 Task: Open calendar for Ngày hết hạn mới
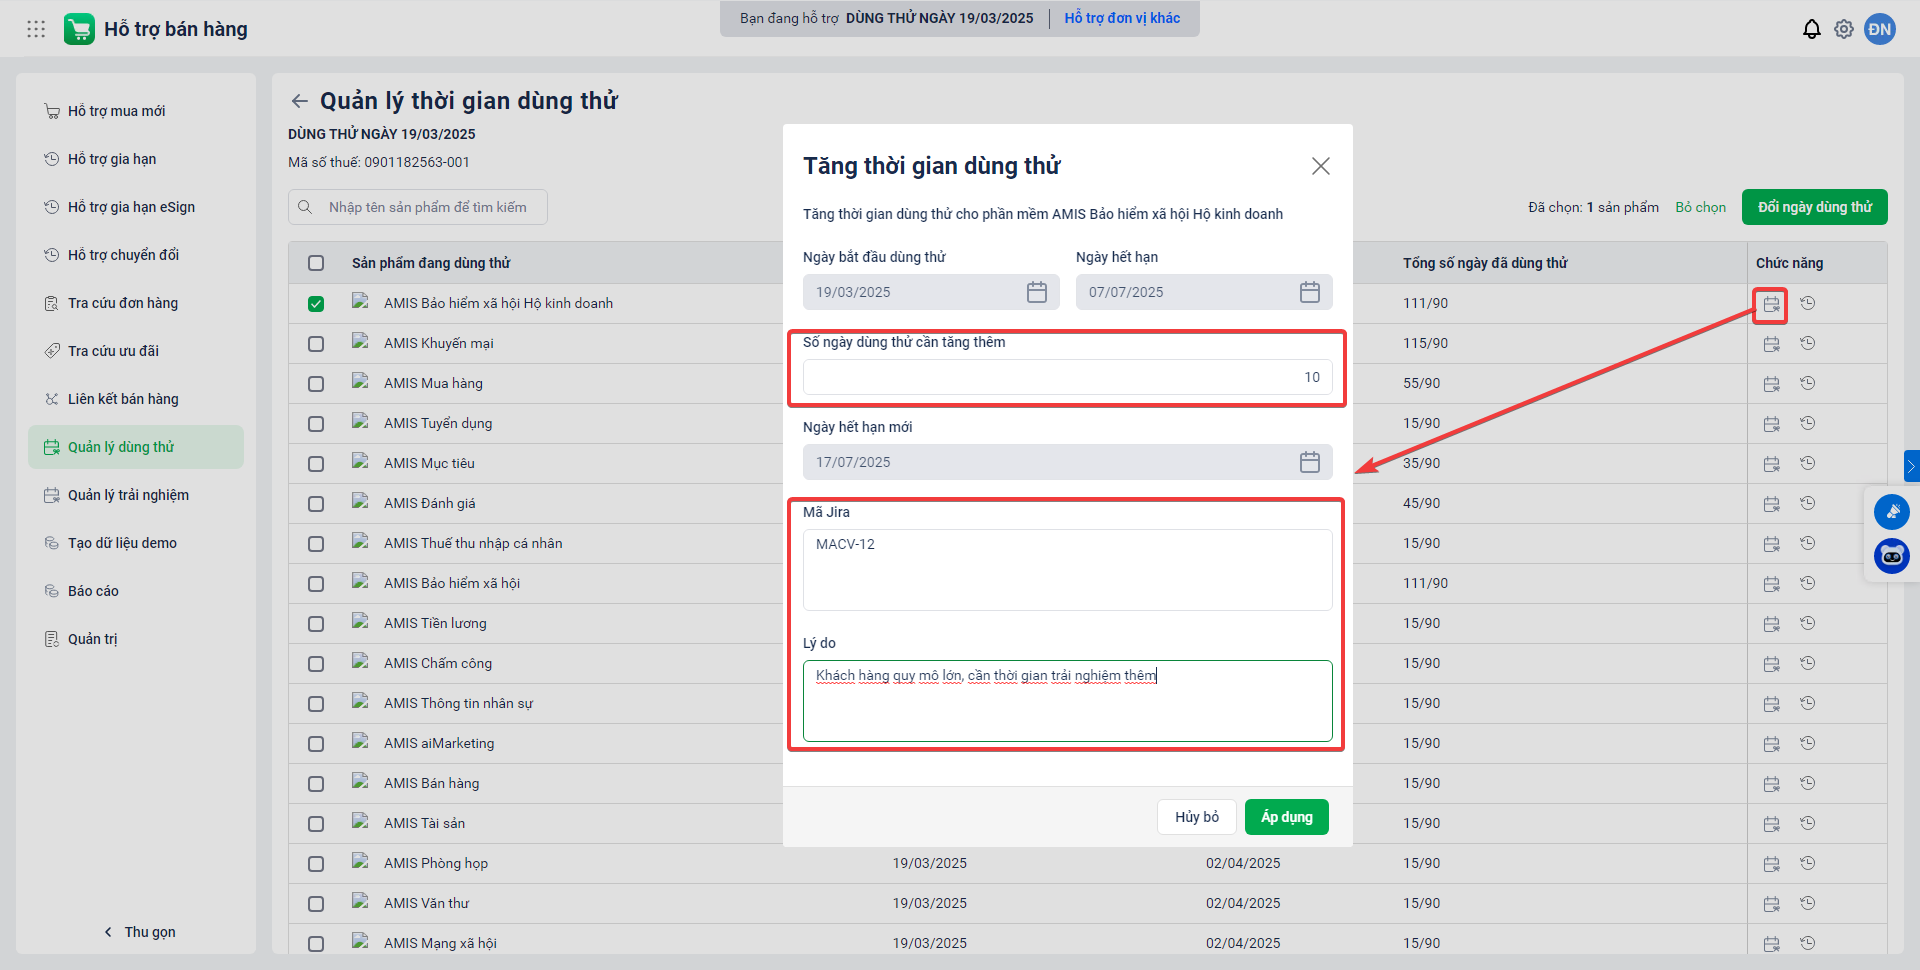click(x=1310, y=462)
